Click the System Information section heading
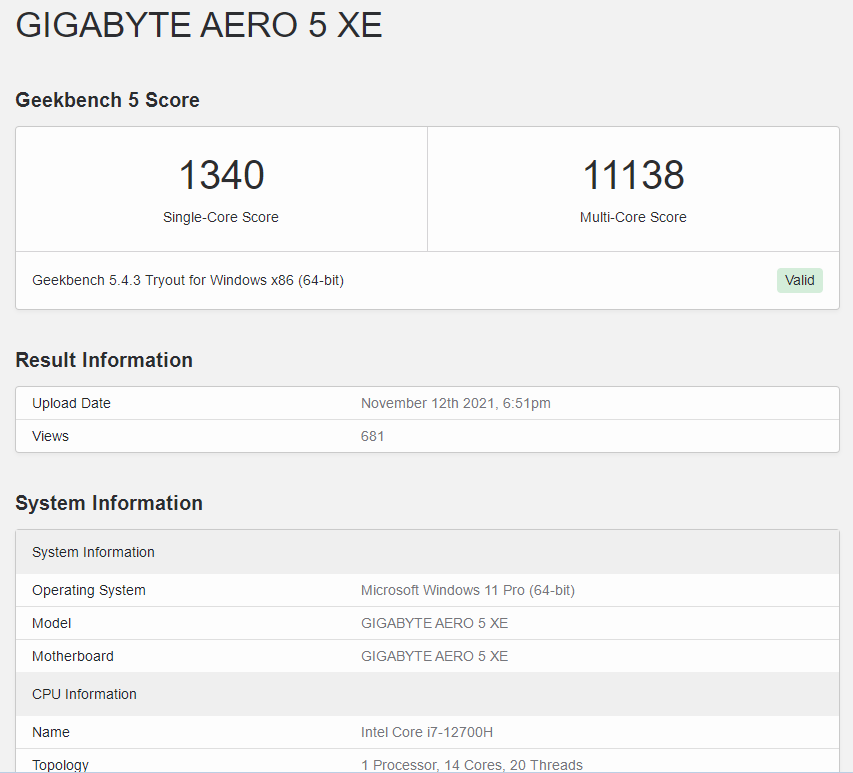The width and height of the screenshot is (853, 773). pos(109,503)
